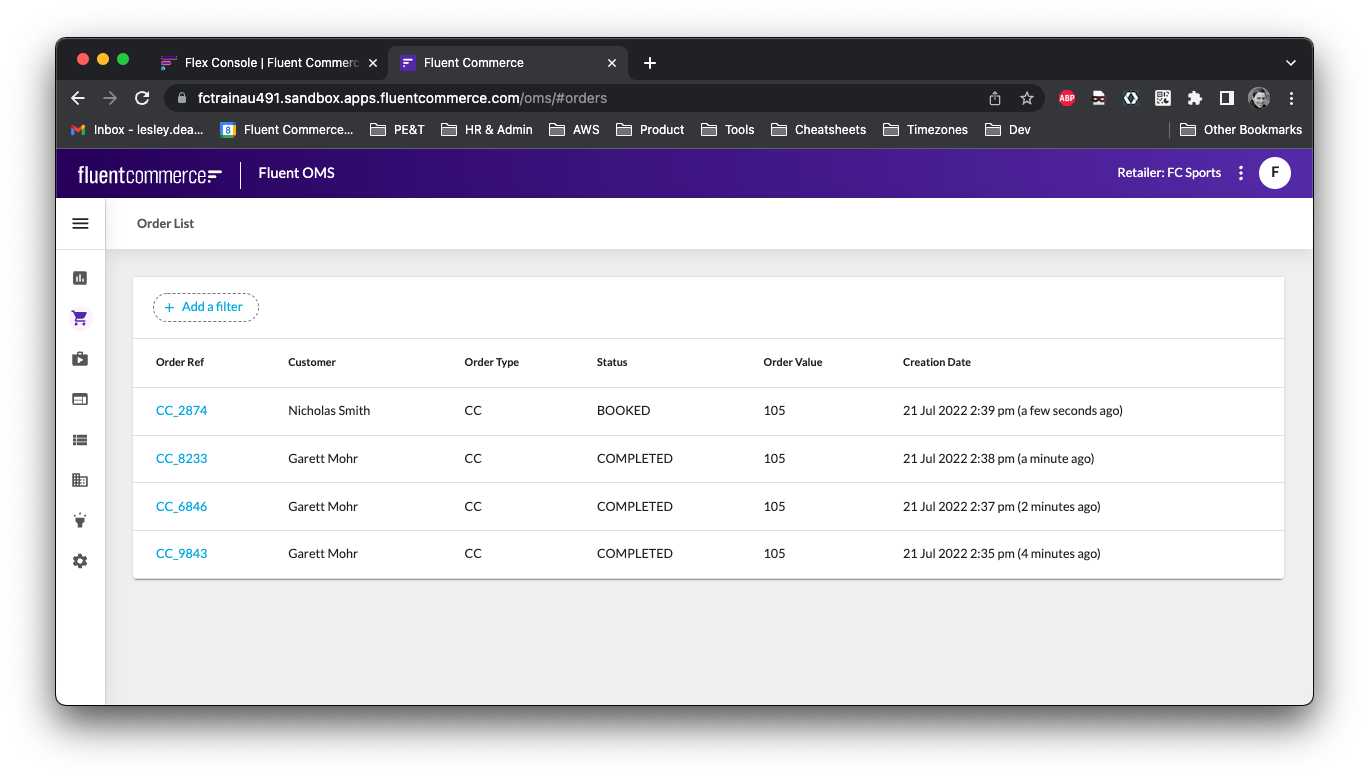This screenshot has width=1369, height=779.
Task: Open the hamburger navigation menu
Action: pos(80,224)
